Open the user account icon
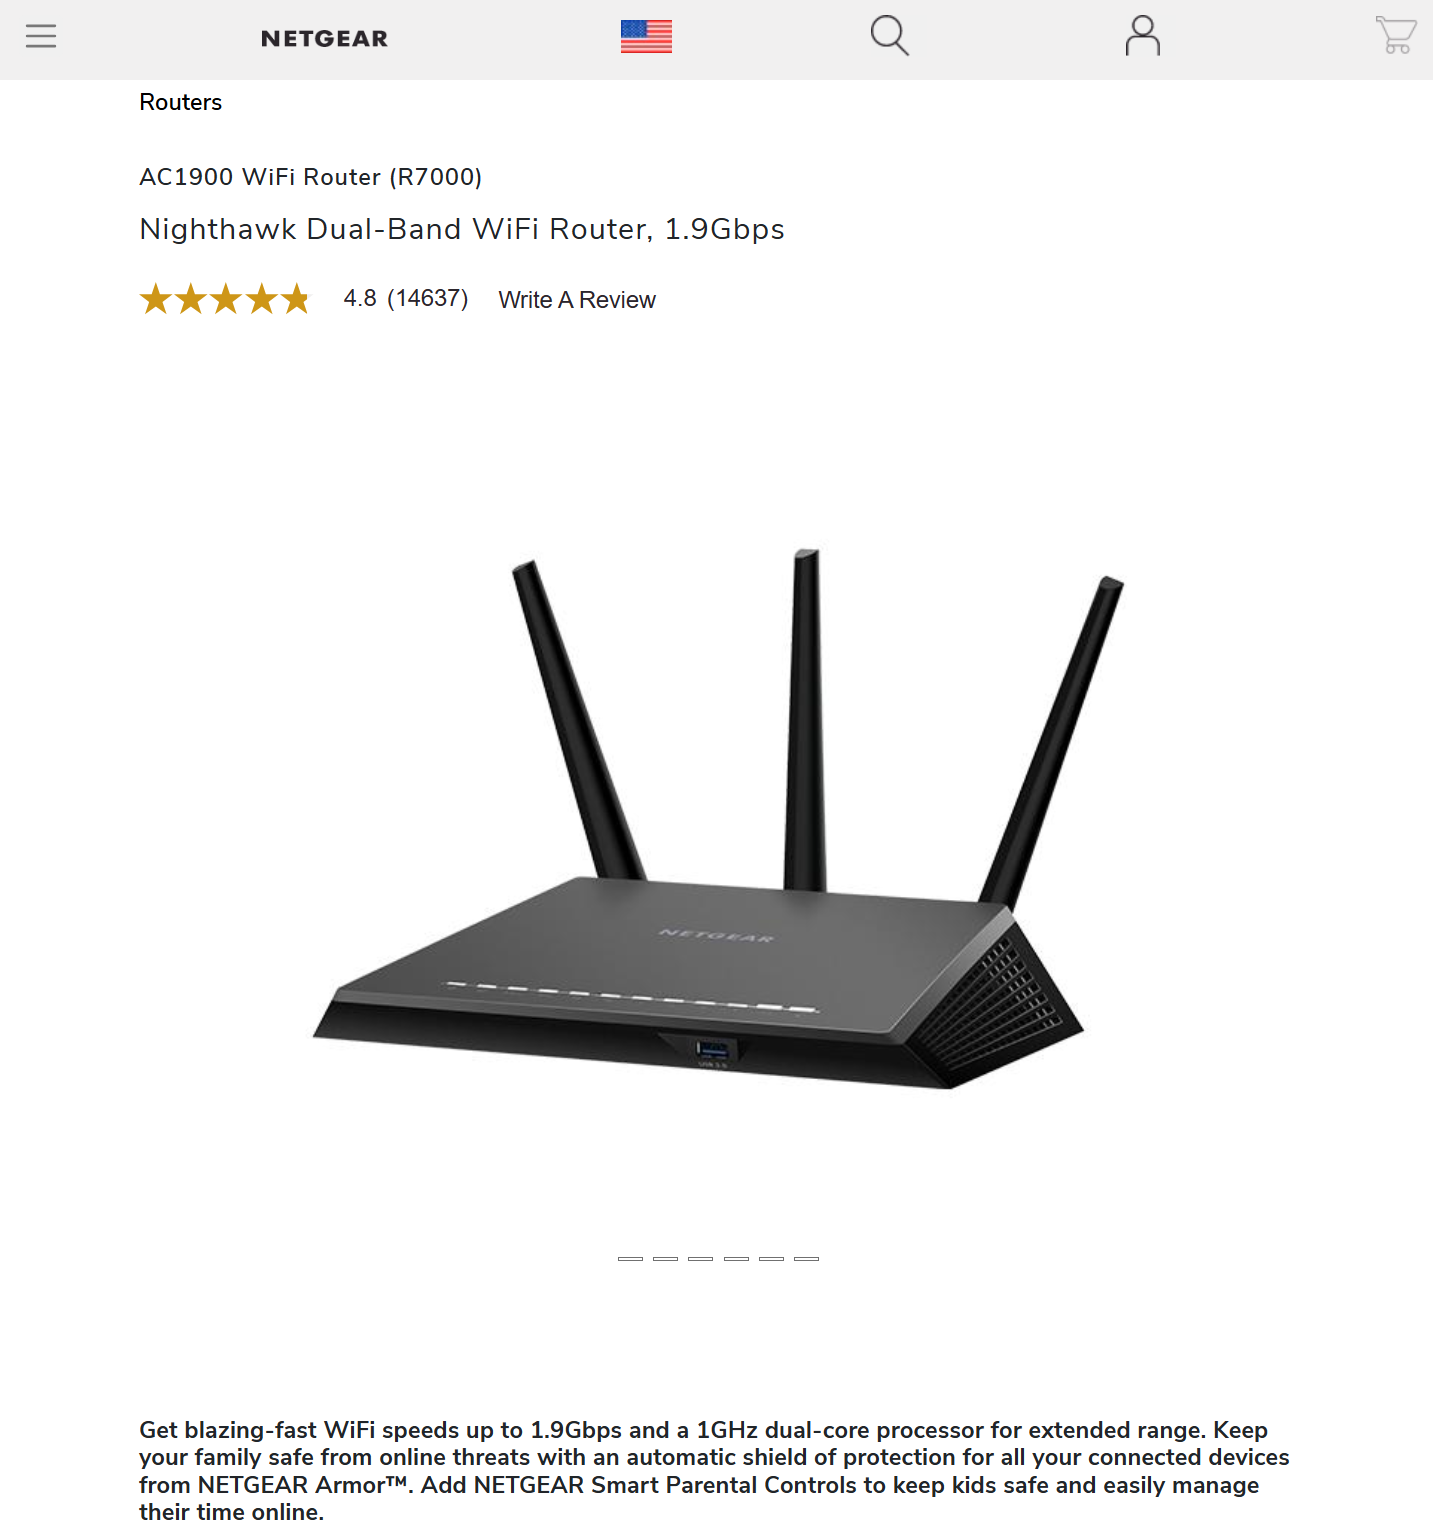Viewport: 1433px width, 1536px height. pyautogui.click(x=1142, y=36)
